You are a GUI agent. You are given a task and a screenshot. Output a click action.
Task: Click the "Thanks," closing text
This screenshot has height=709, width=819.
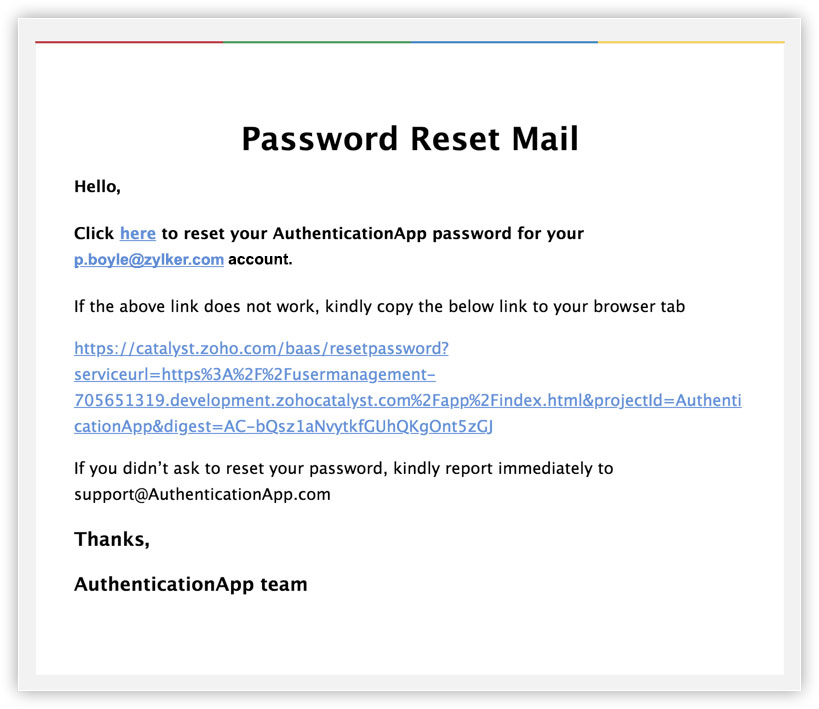[112, 540]
